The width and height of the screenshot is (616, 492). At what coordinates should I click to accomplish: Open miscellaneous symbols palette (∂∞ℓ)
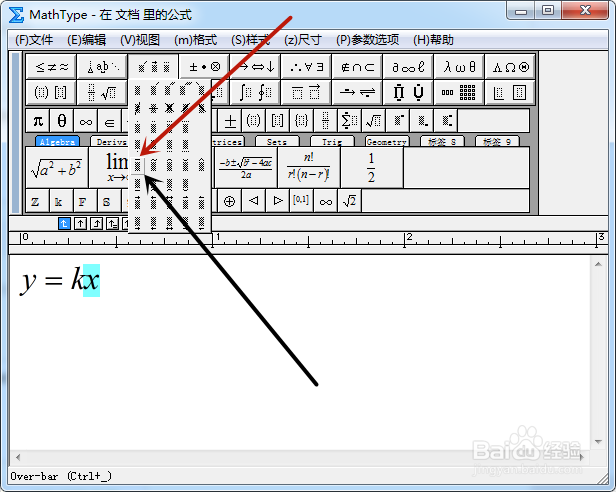click(409, 67)
